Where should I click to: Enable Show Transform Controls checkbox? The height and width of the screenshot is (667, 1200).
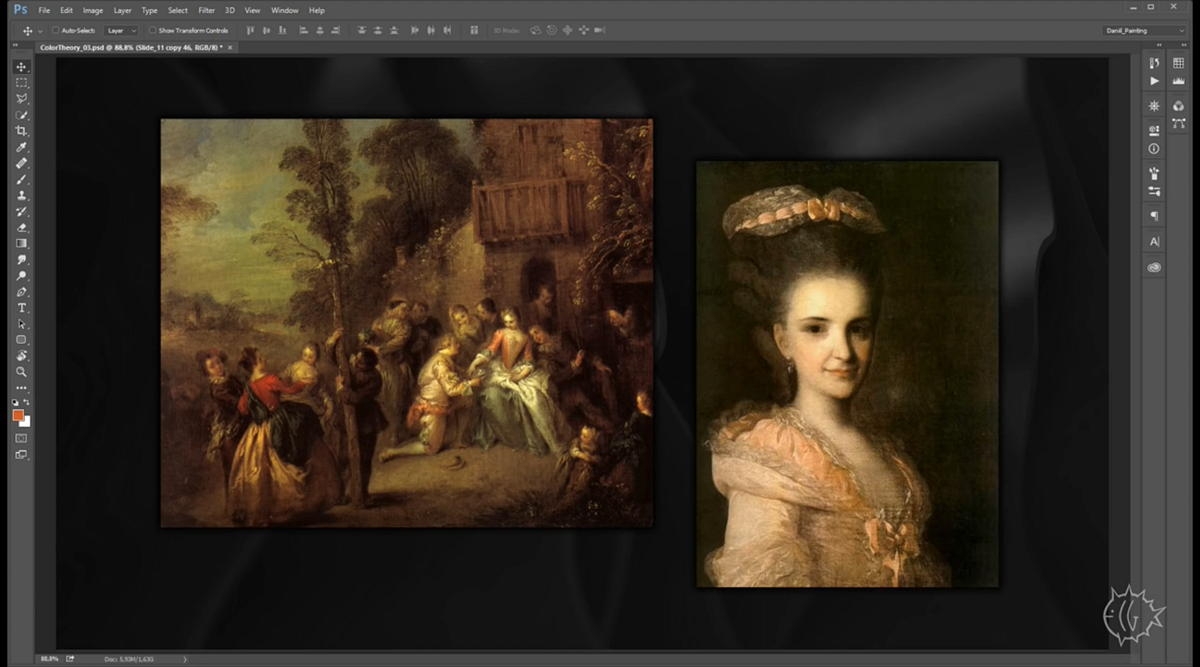(x=151, y=30)
